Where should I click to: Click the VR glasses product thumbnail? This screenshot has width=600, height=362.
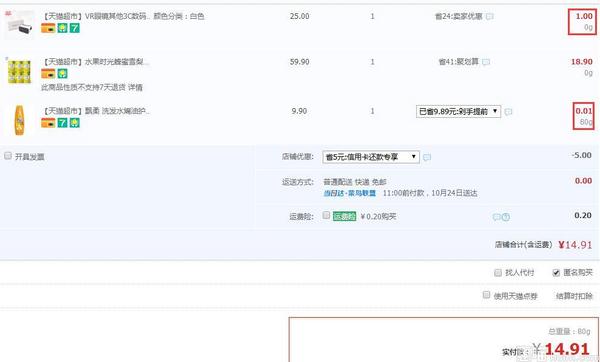click(x=19, y=24)
